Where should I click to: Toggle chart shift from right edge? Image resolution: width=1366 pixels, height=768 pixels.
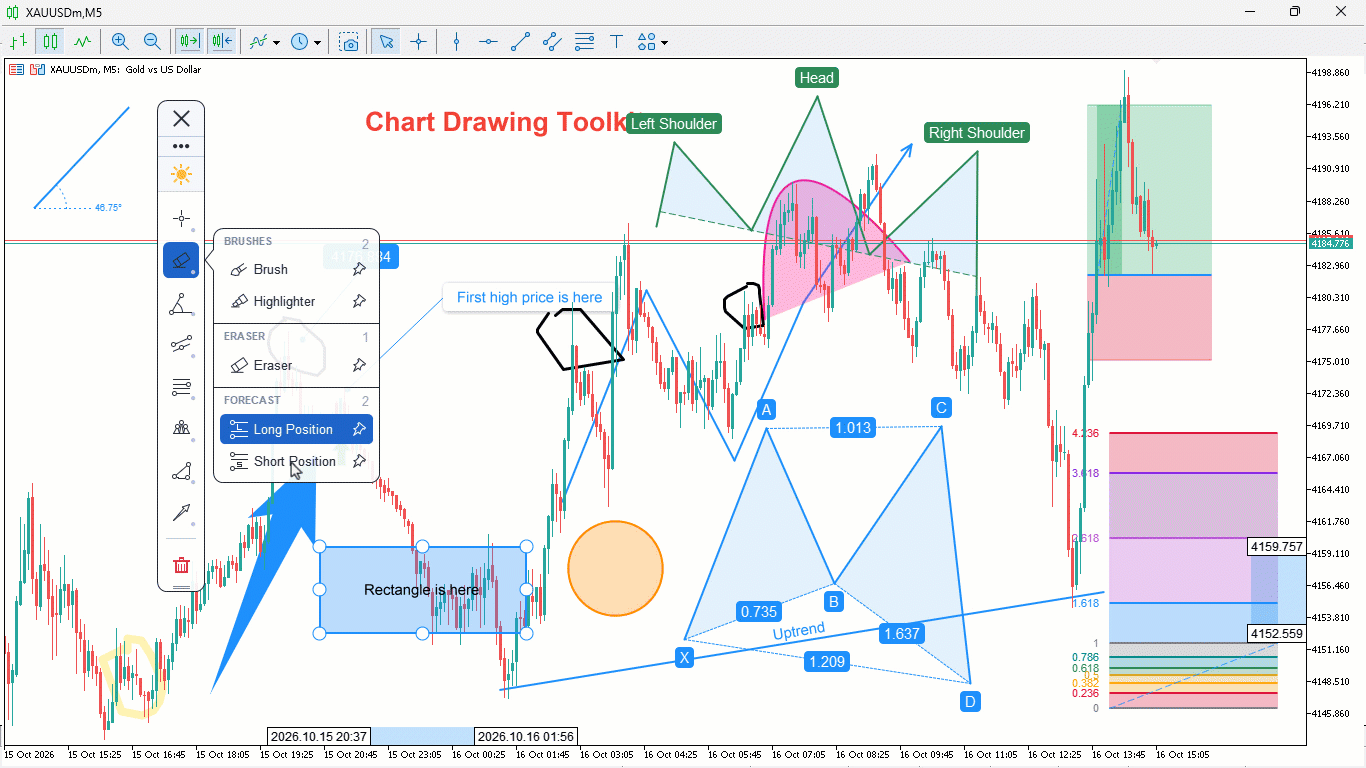tap(221, 42)
